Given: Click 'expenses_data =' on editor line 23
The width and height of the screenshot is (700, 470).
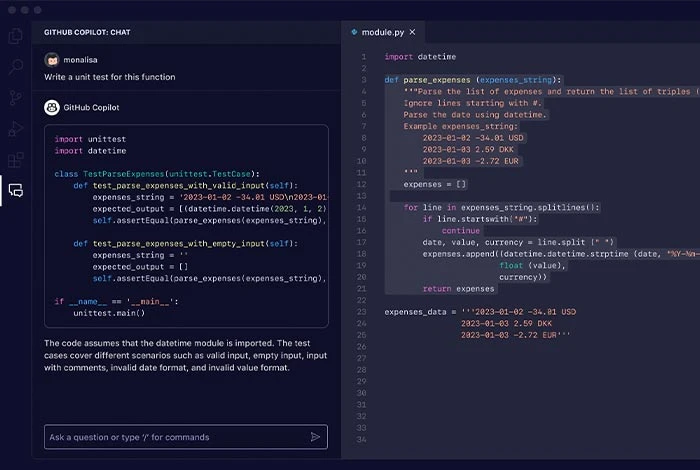Looking at the screenshot, I should pos(420,312).
